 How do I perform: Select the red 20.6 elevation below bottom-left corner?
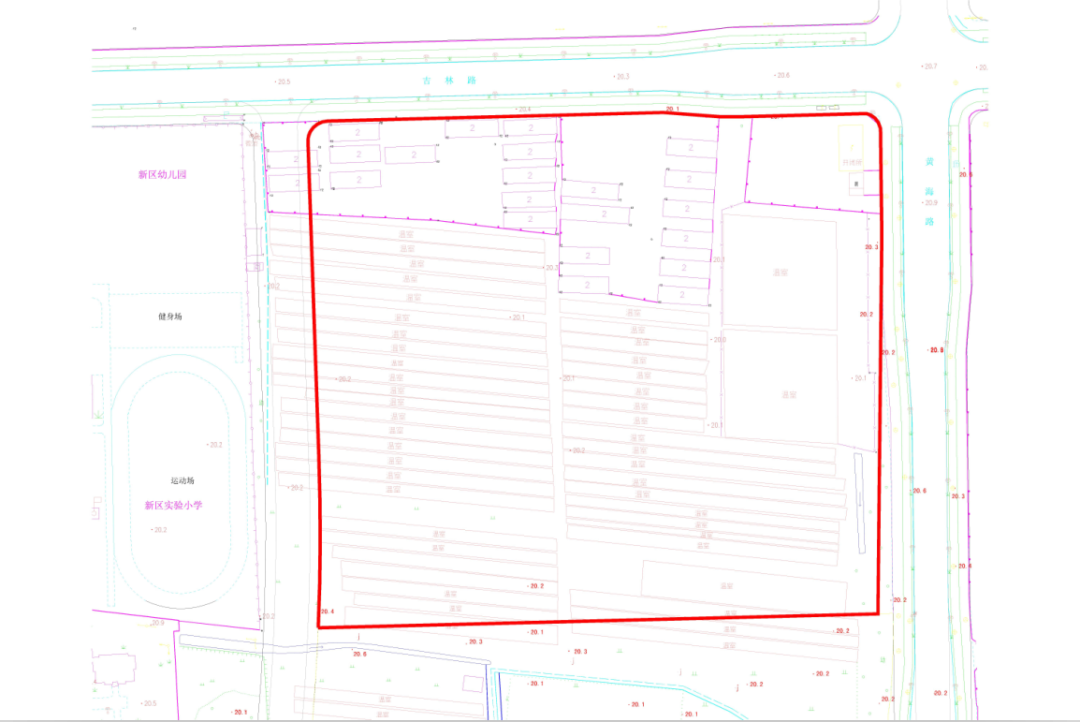(x=359, y=654)
